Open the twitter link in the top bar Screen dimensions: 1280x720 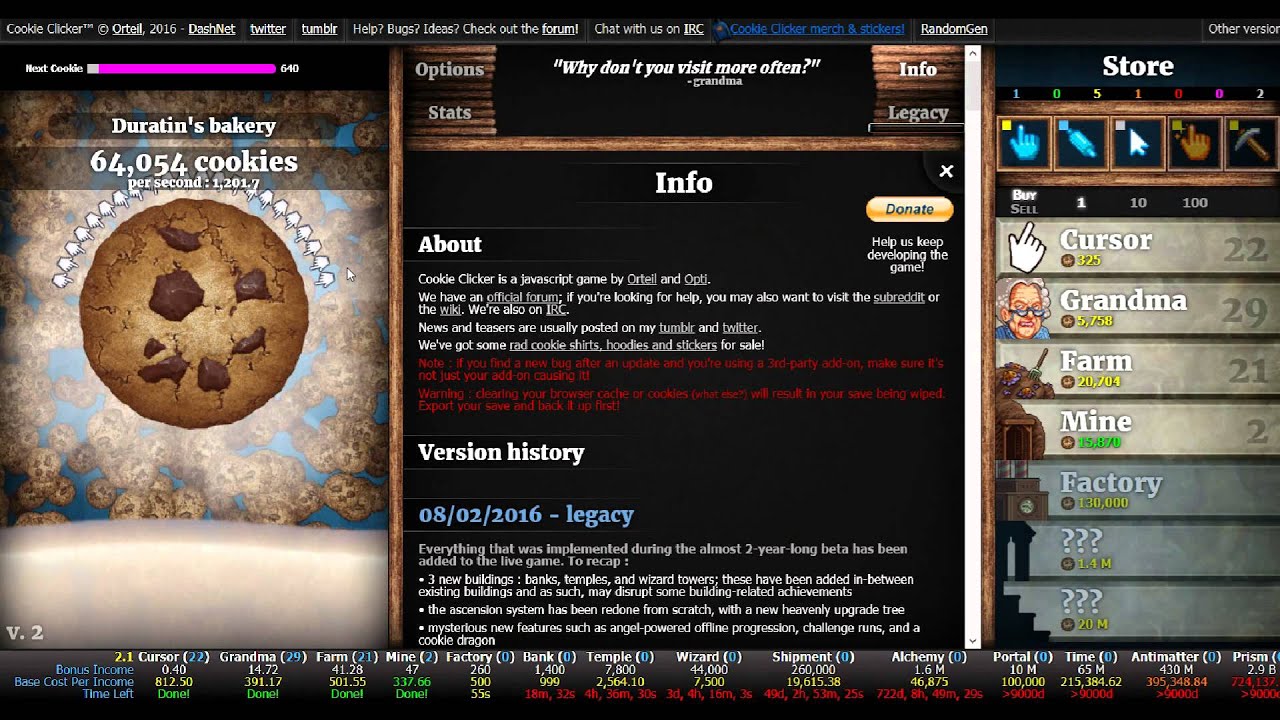(x=268, y=29)
